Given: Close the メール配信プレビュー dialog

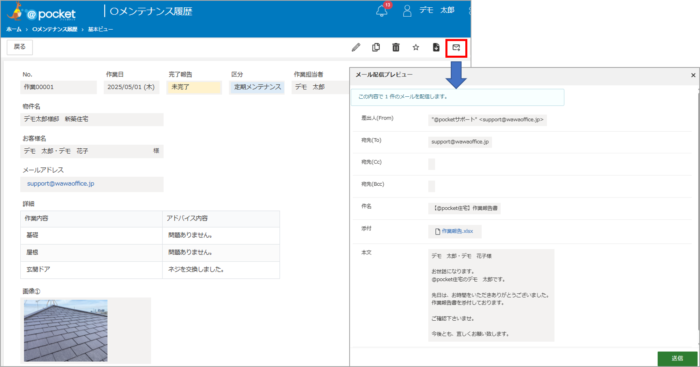Looking at the screenshot, I should (693, 75).
